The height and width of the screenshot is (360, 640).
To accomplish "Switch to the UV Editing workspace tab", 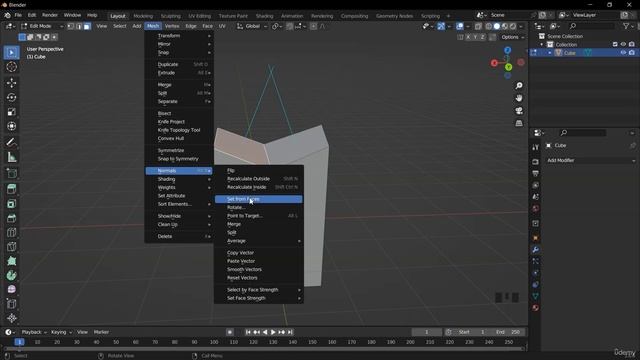I will pos(200,16).
